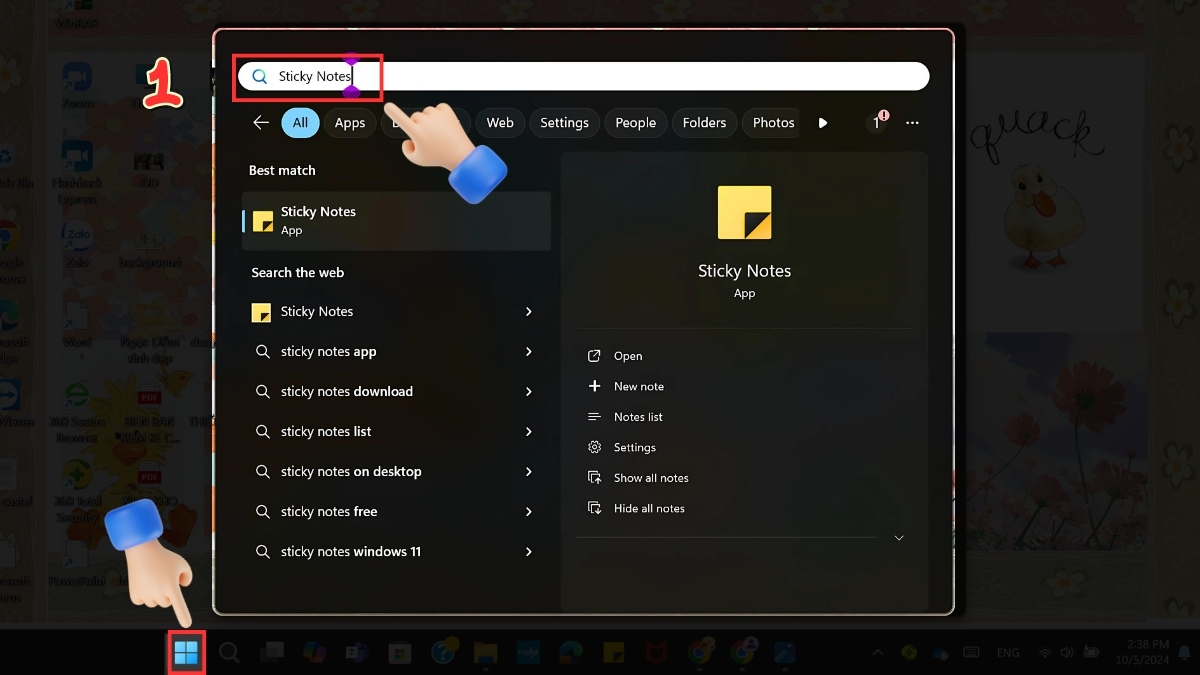Switch to the Web filter tab
This screenshot has height=675, width=1200.
500,122
